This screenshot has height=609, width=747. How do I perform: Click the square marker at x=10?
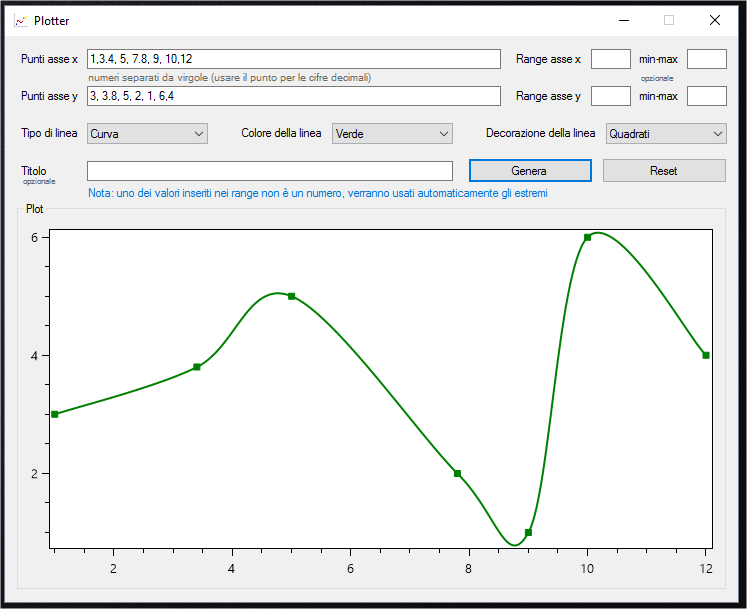click(587, 237)
